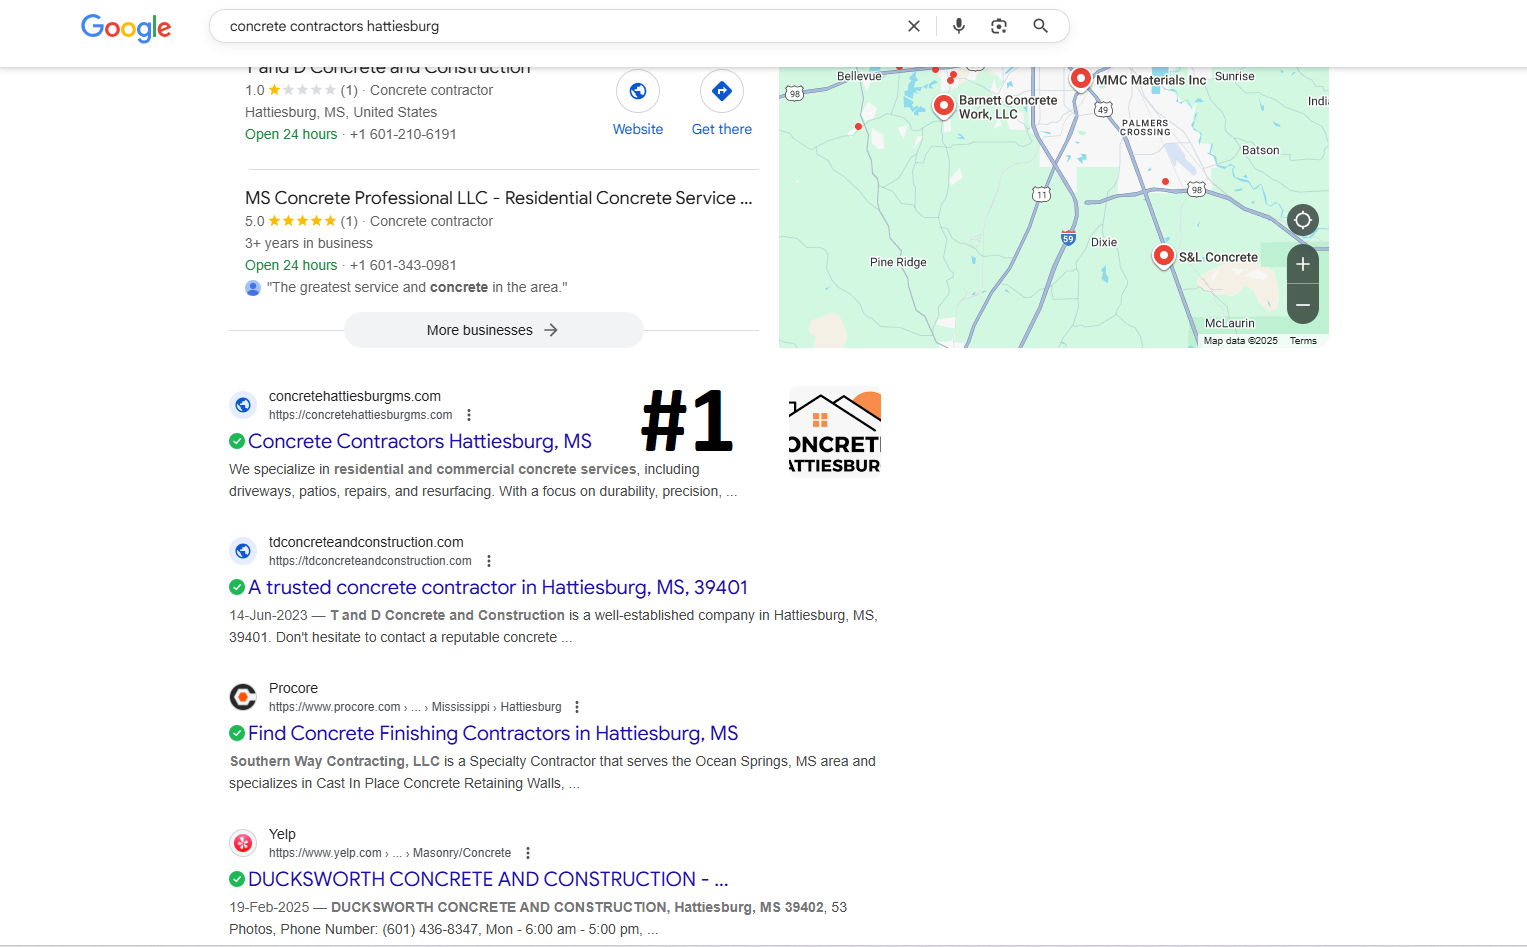
Task: Open Google Lens image search icon
Action: [999, 26]
